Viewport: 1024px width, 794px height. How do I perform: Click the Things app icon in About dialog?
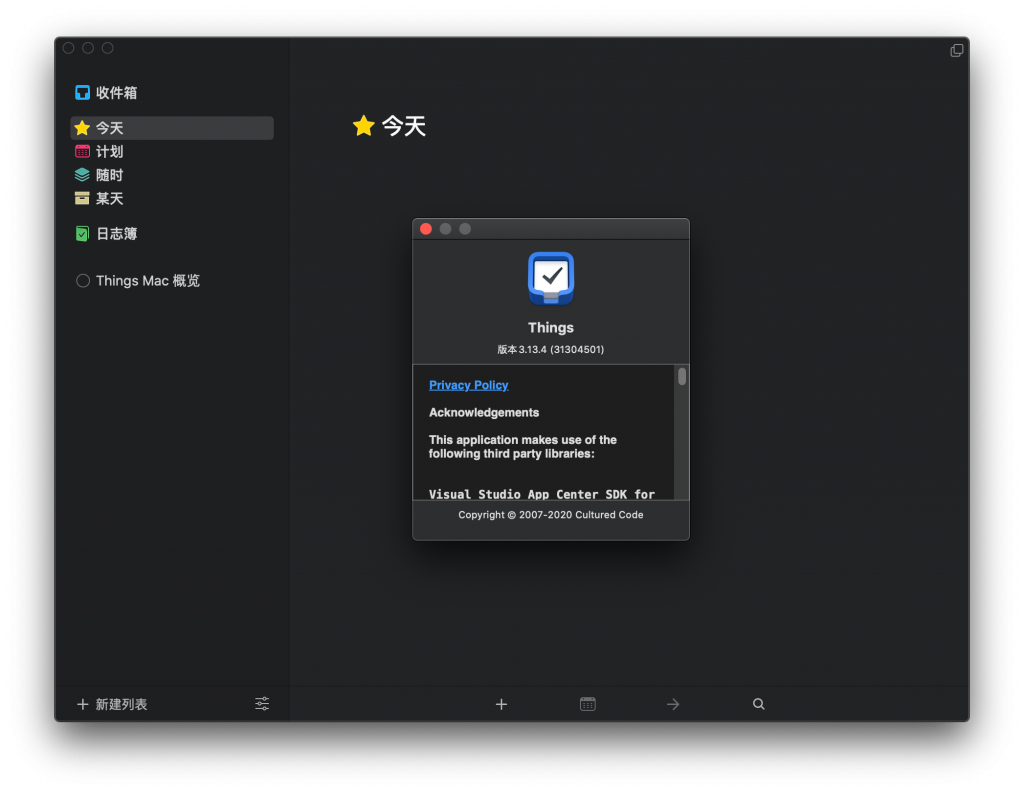(551, 279)
